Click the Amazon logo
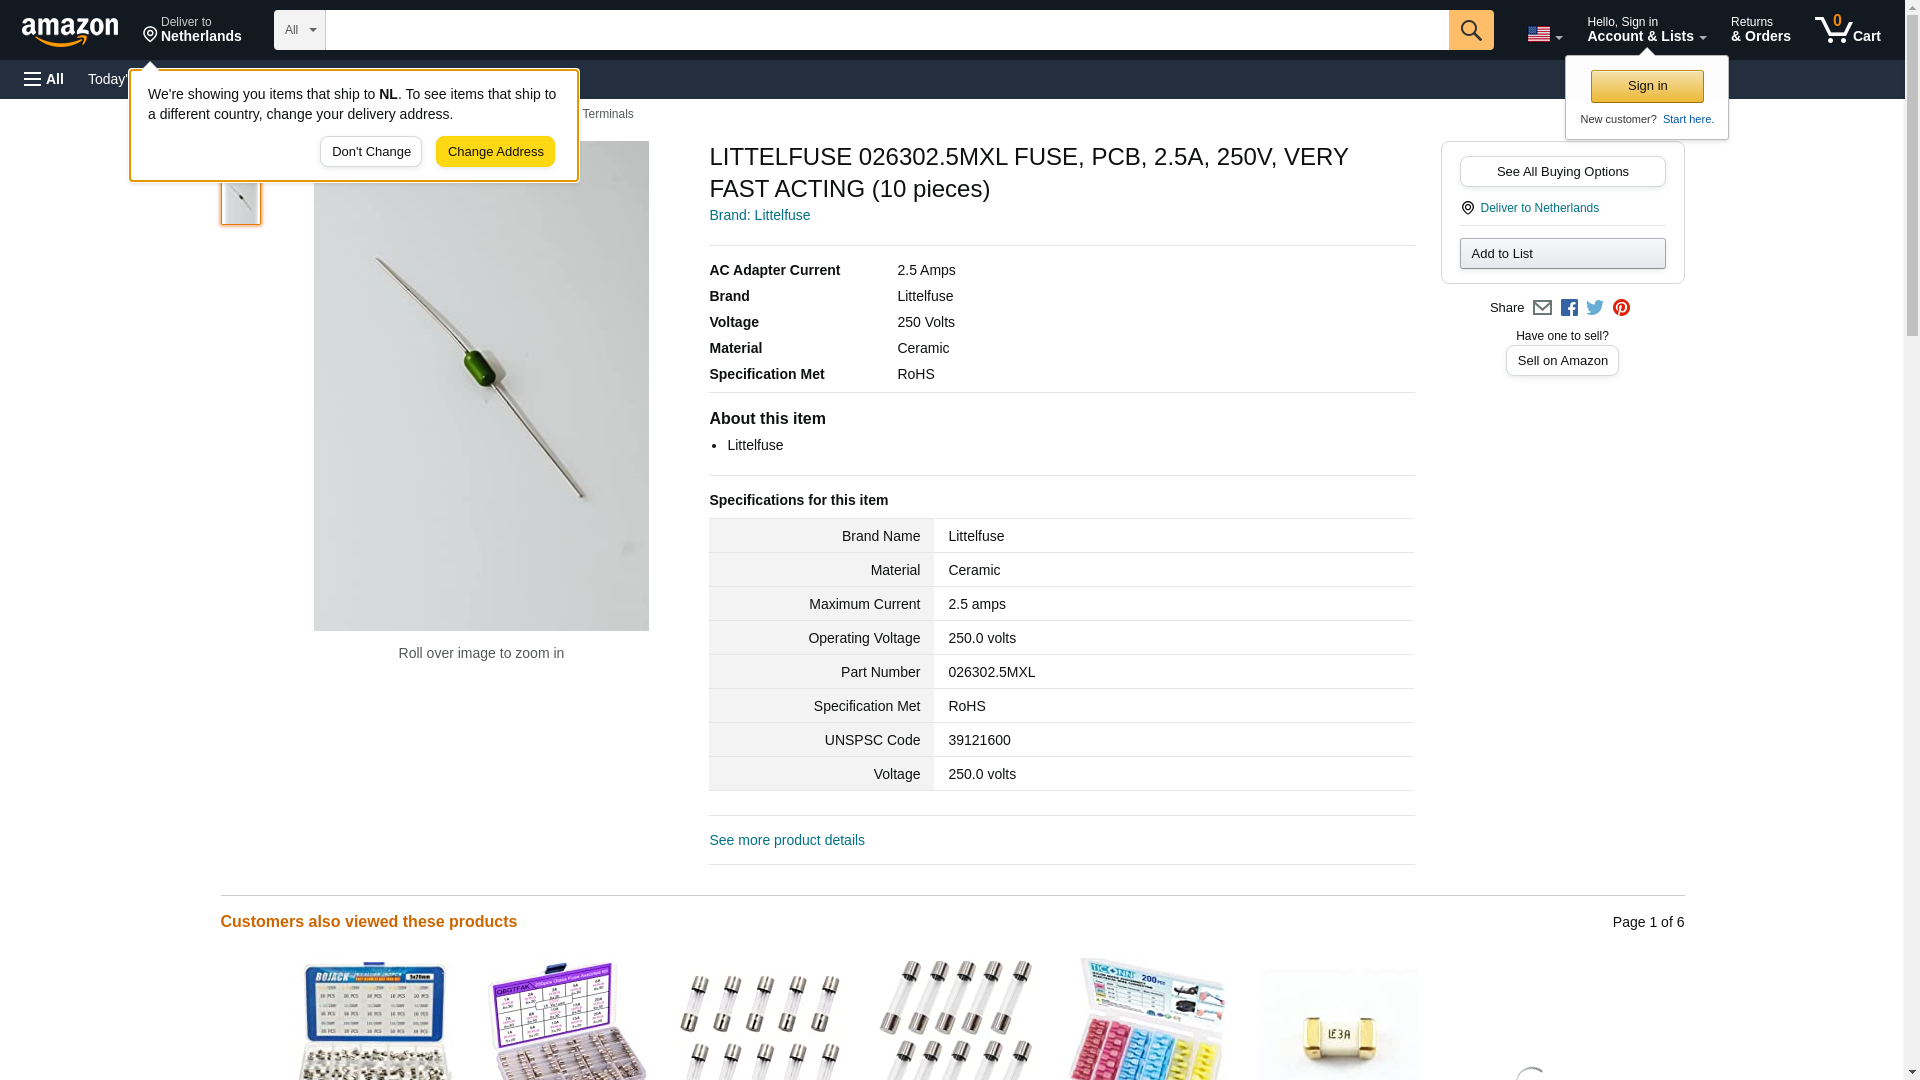This screenshot has height=1080, width=1920. [70, 30]
